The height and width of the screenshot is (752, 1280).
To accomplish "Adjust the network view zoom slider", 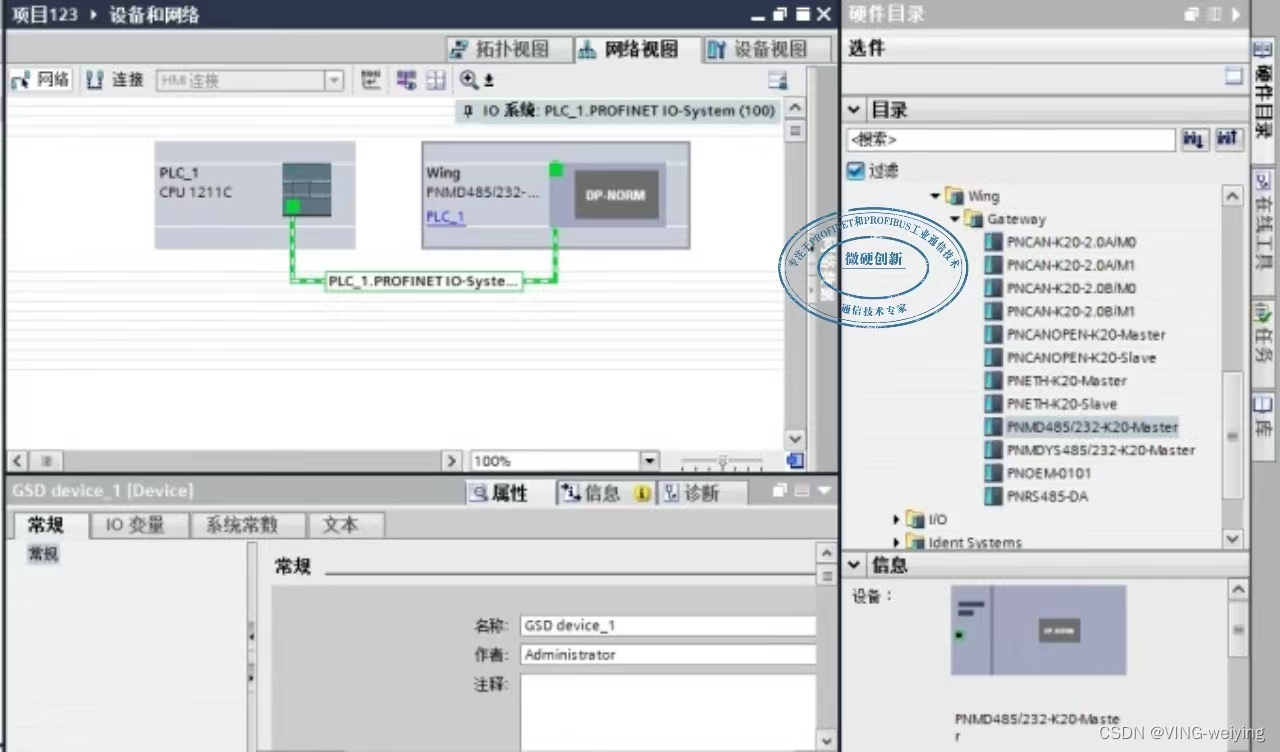I will coord(722,462).
